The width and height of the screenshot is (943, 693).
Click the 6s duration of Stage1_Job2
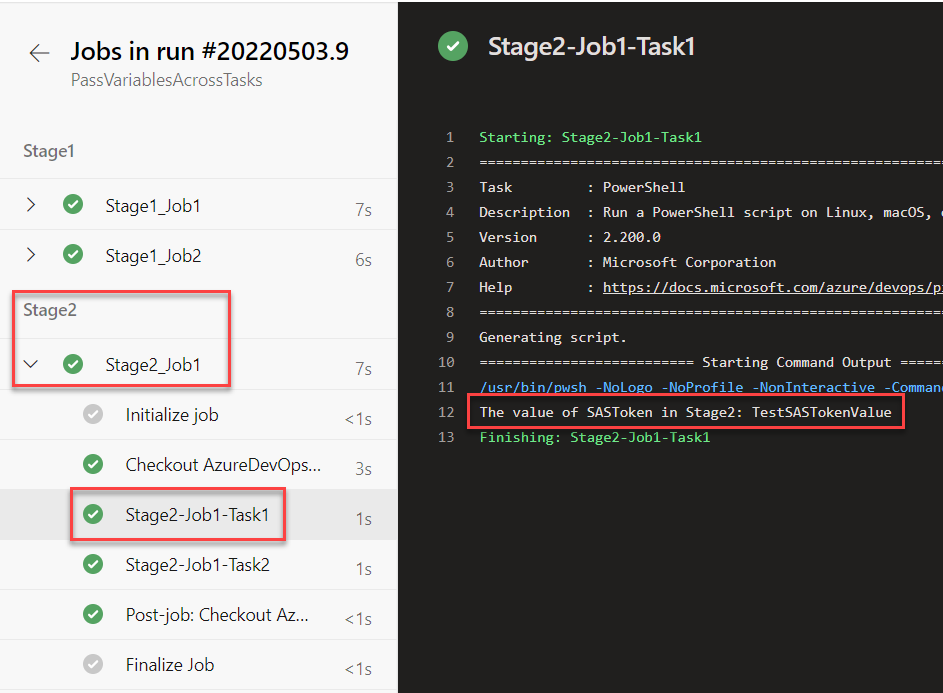(363, 259)
